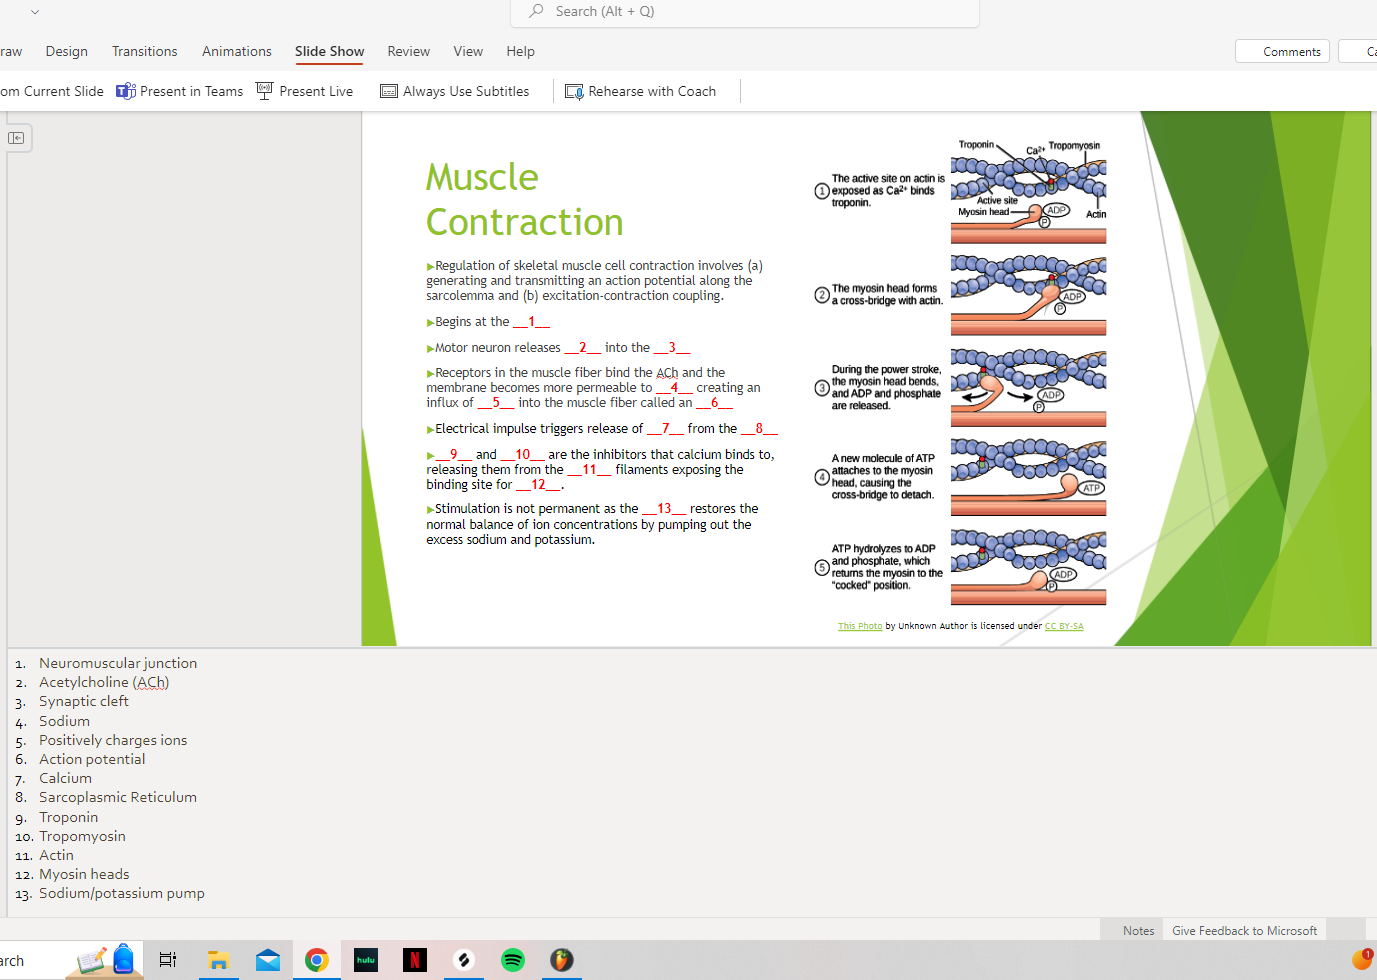Open the Animations tab
Screen dimensions: 1377x980
pyautogui.click(x=237, y=51)
